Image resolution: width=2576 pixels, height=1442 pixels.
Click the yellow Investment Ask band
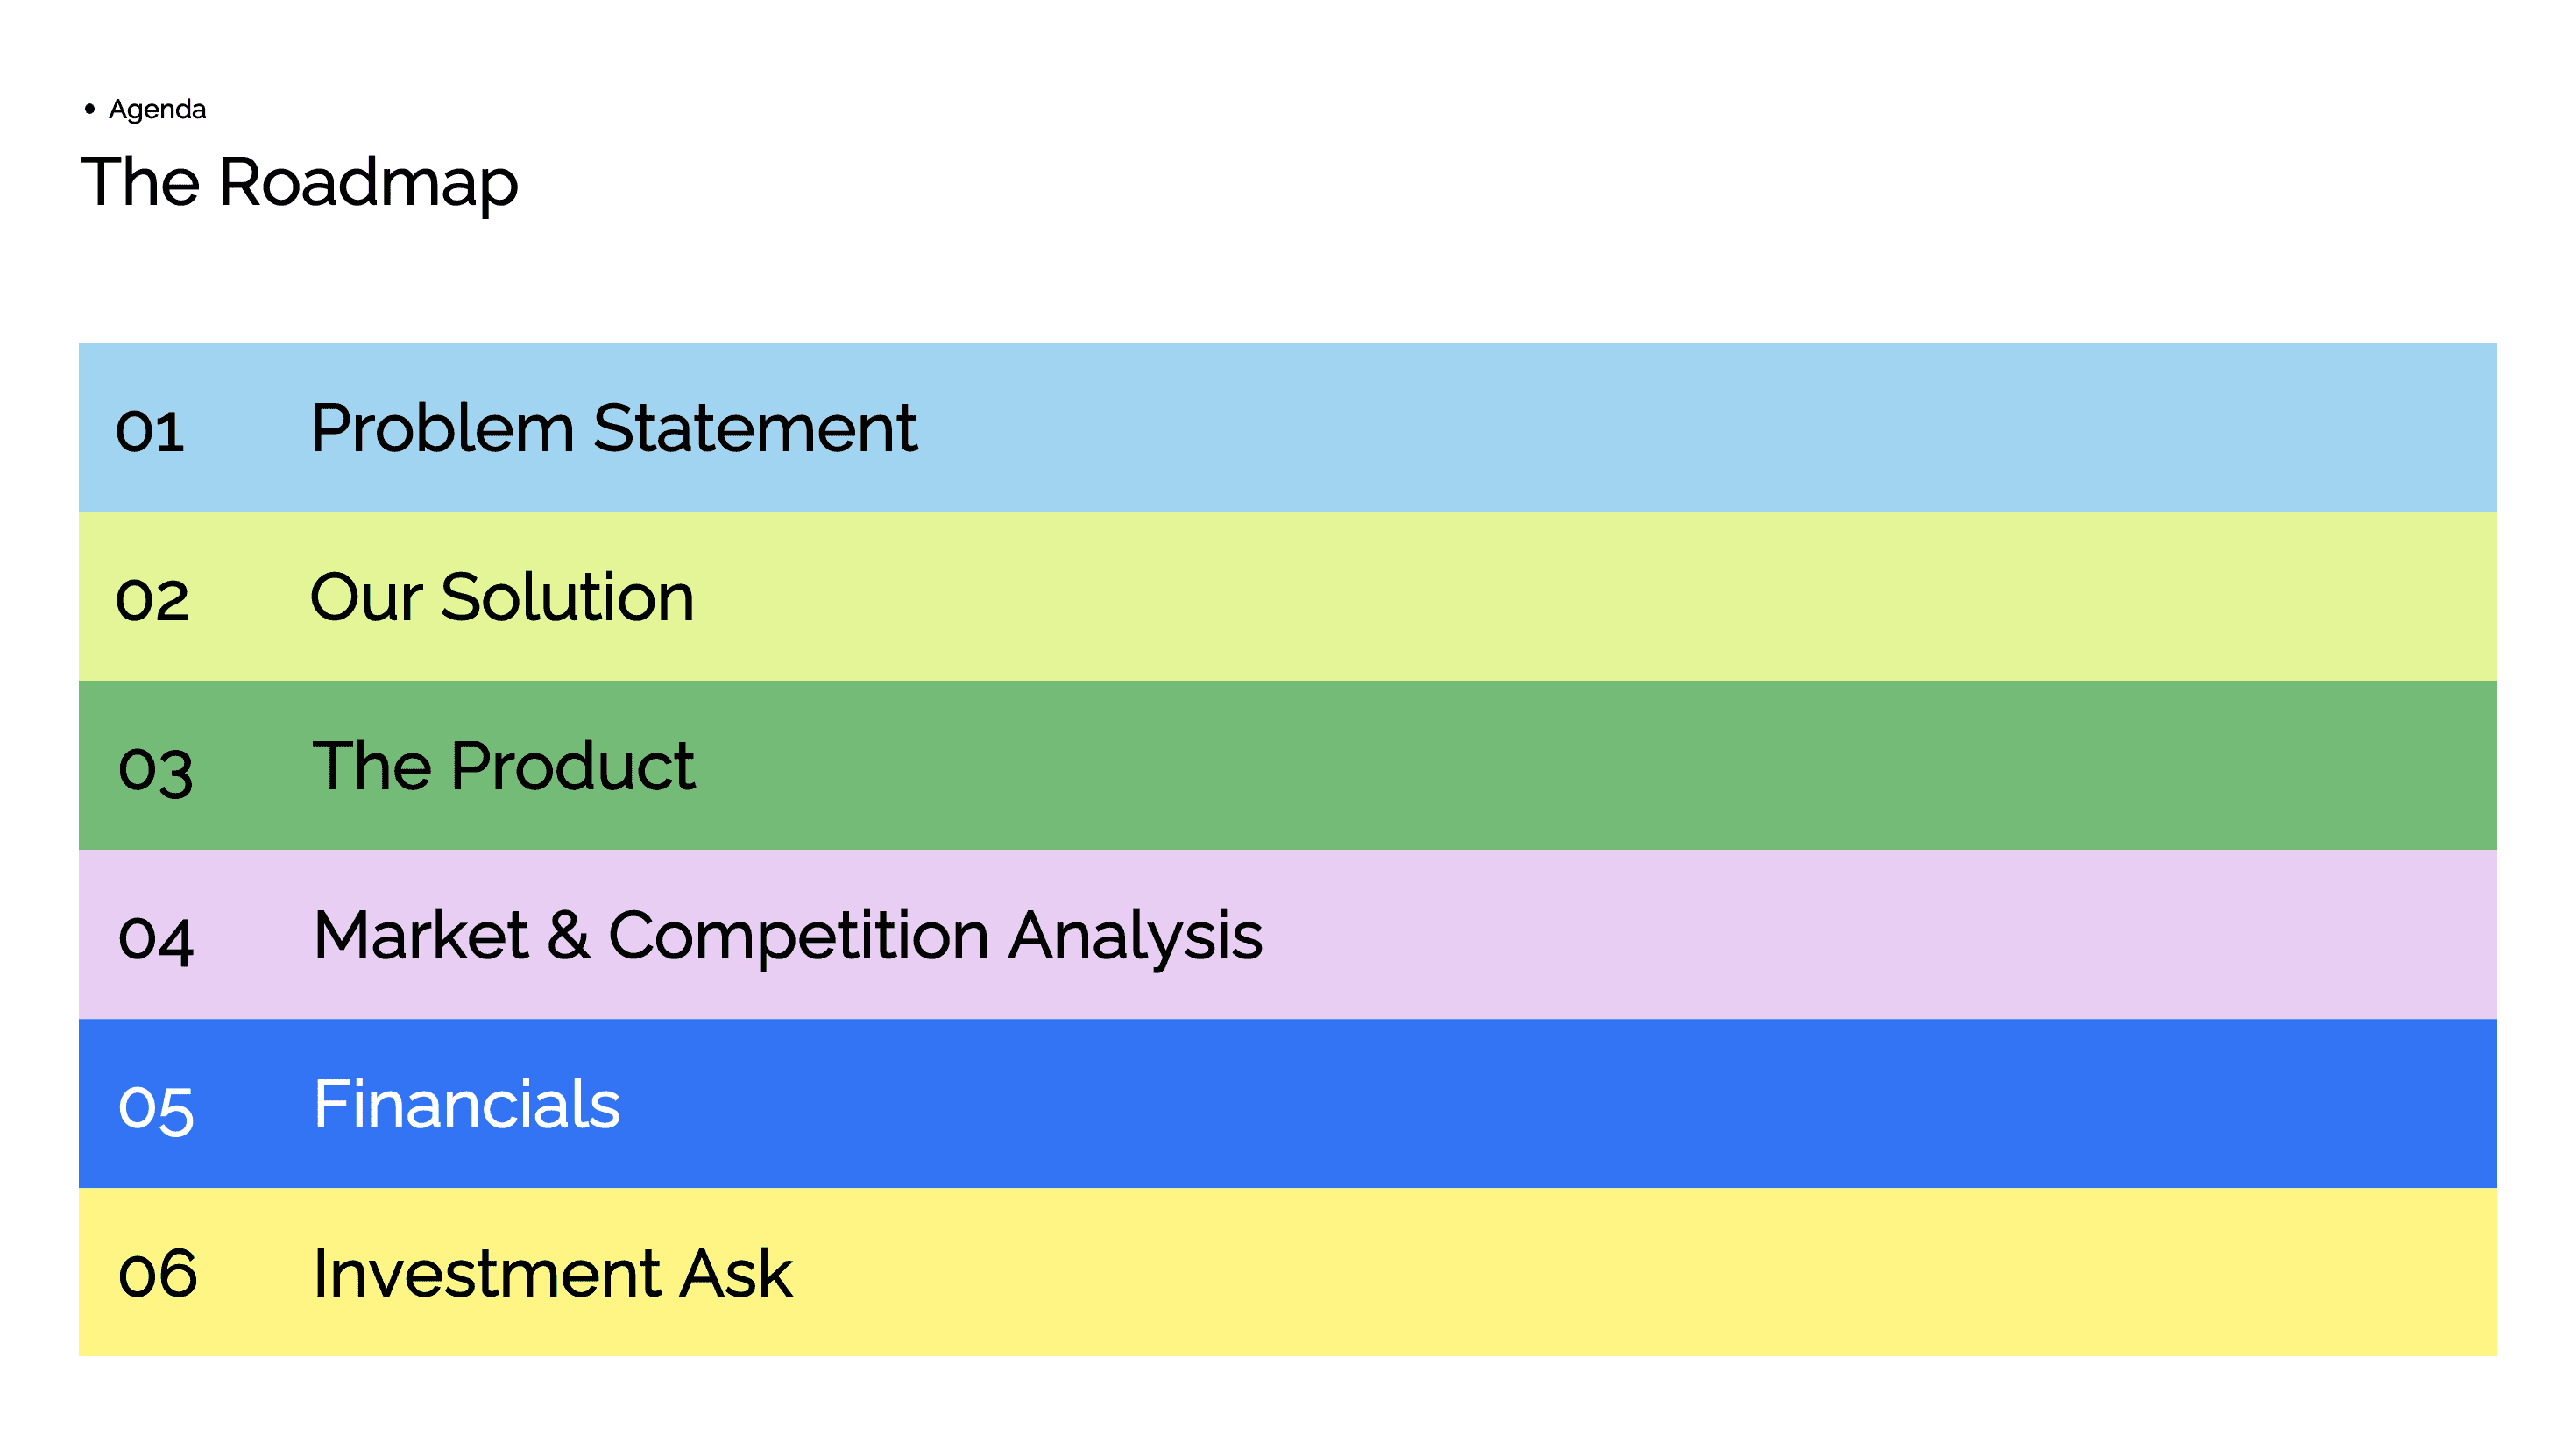coord(1288,1272)
